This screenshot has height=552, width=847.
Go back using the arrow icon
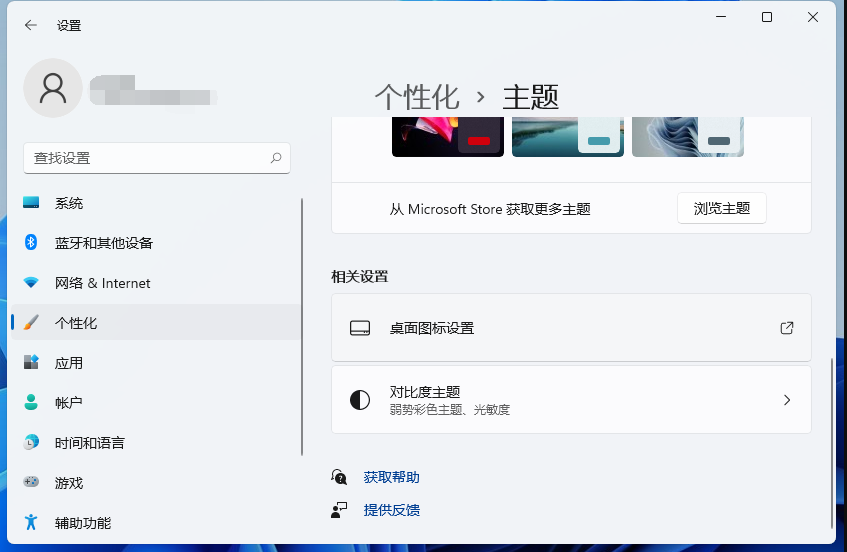(x=31, y=25)
